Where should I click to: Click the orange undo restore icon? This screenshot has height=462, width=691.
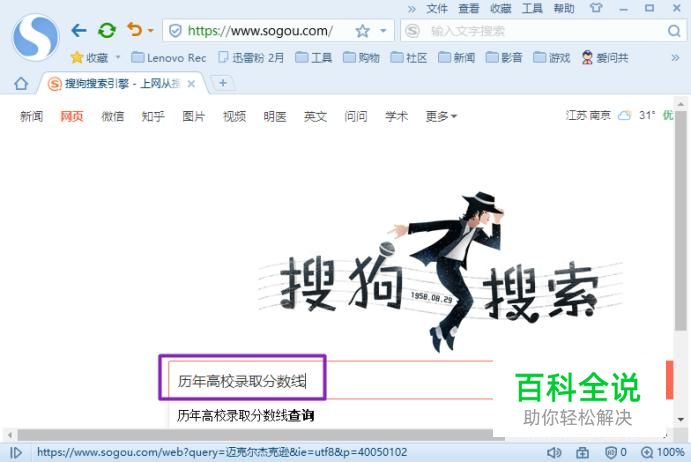134,30
